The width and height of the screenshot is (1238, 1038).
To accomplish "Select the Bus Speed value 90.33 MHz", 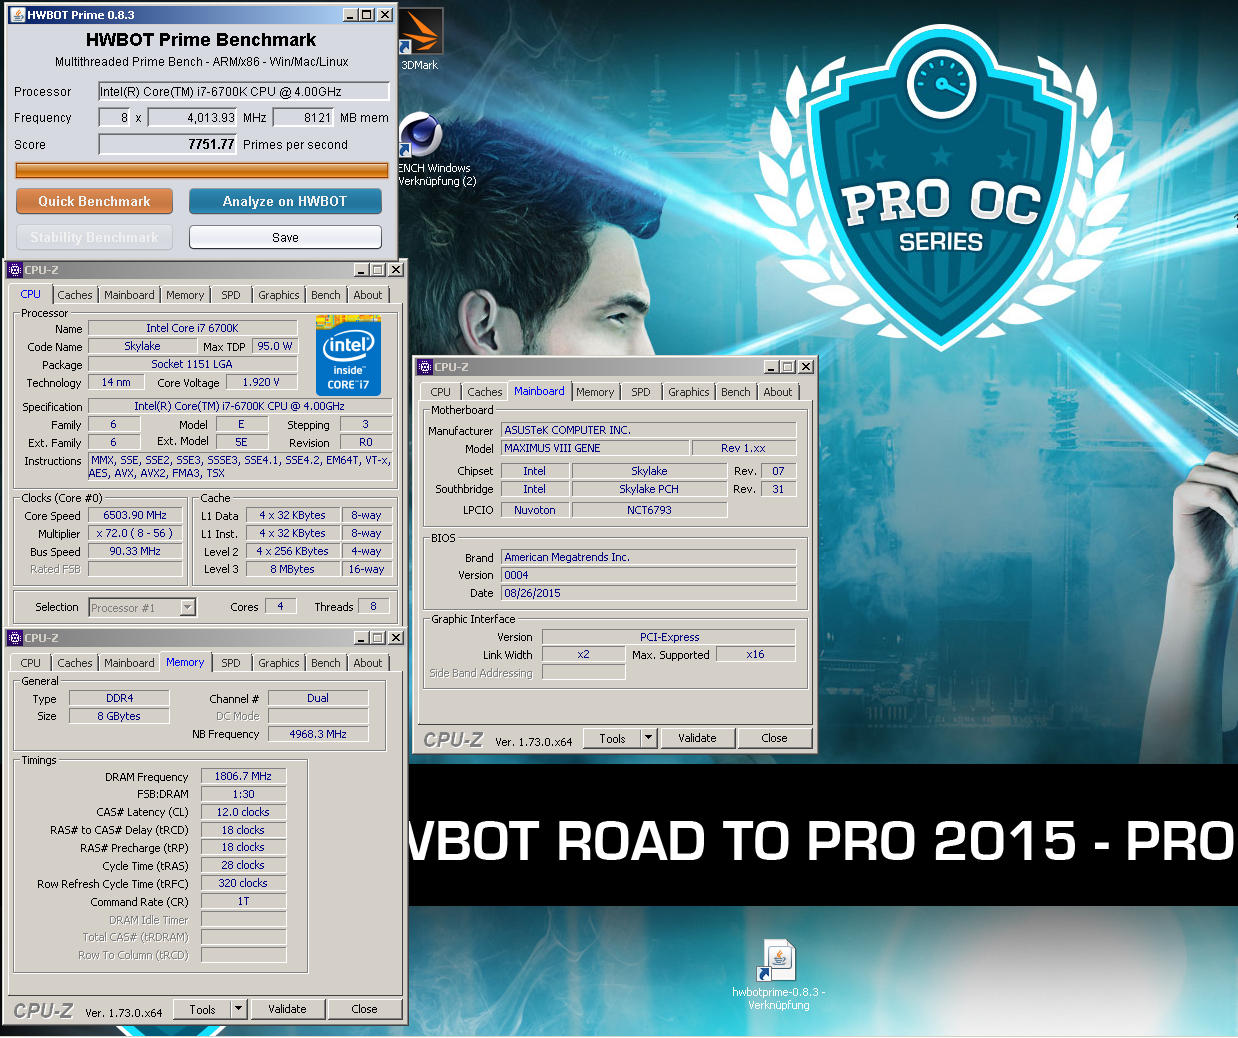I will point(135,551).
